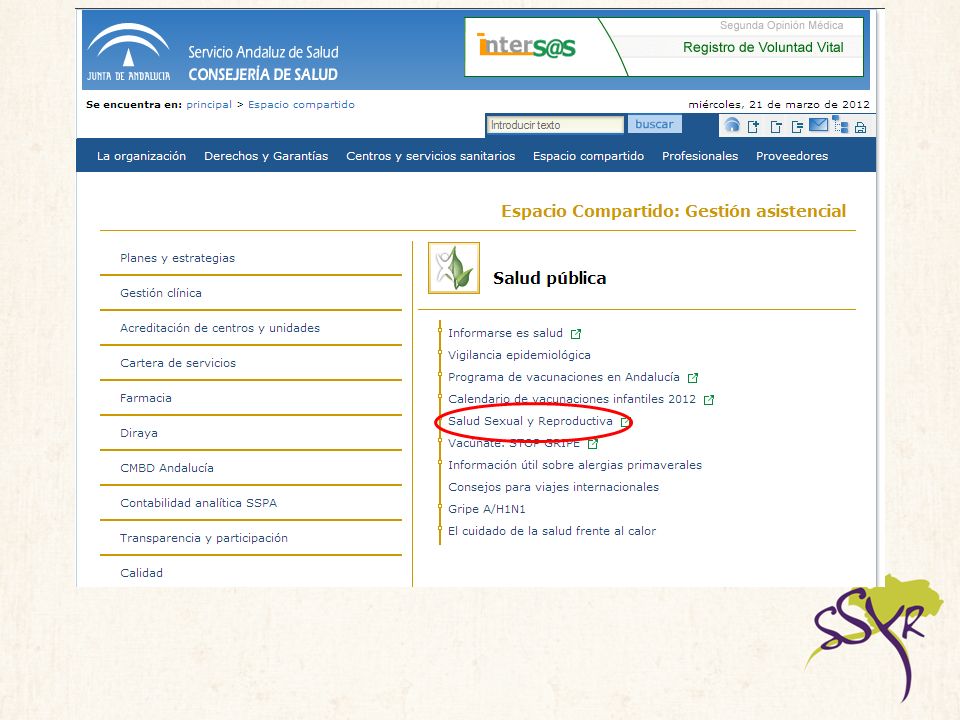Open Vacúnate: STOP GRIPE link

[x=514, y=443]
